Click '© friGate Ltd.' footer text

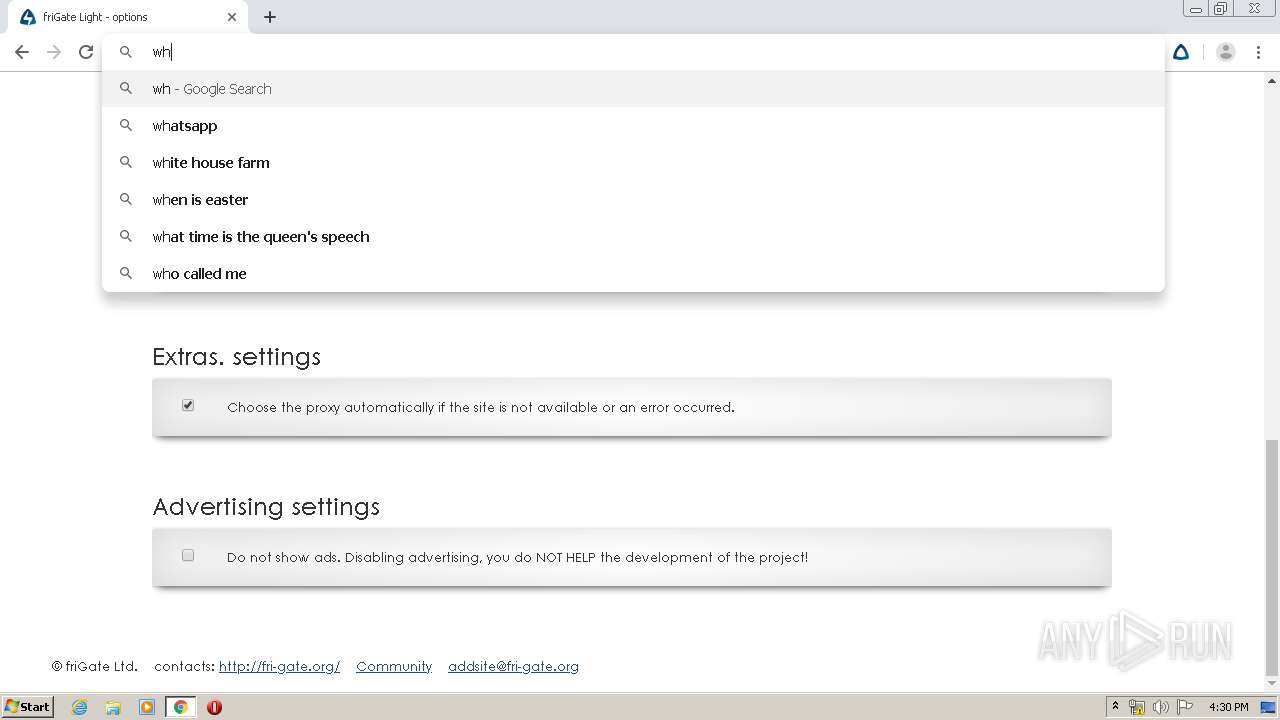pyautogui.click(x=95, y=666)
